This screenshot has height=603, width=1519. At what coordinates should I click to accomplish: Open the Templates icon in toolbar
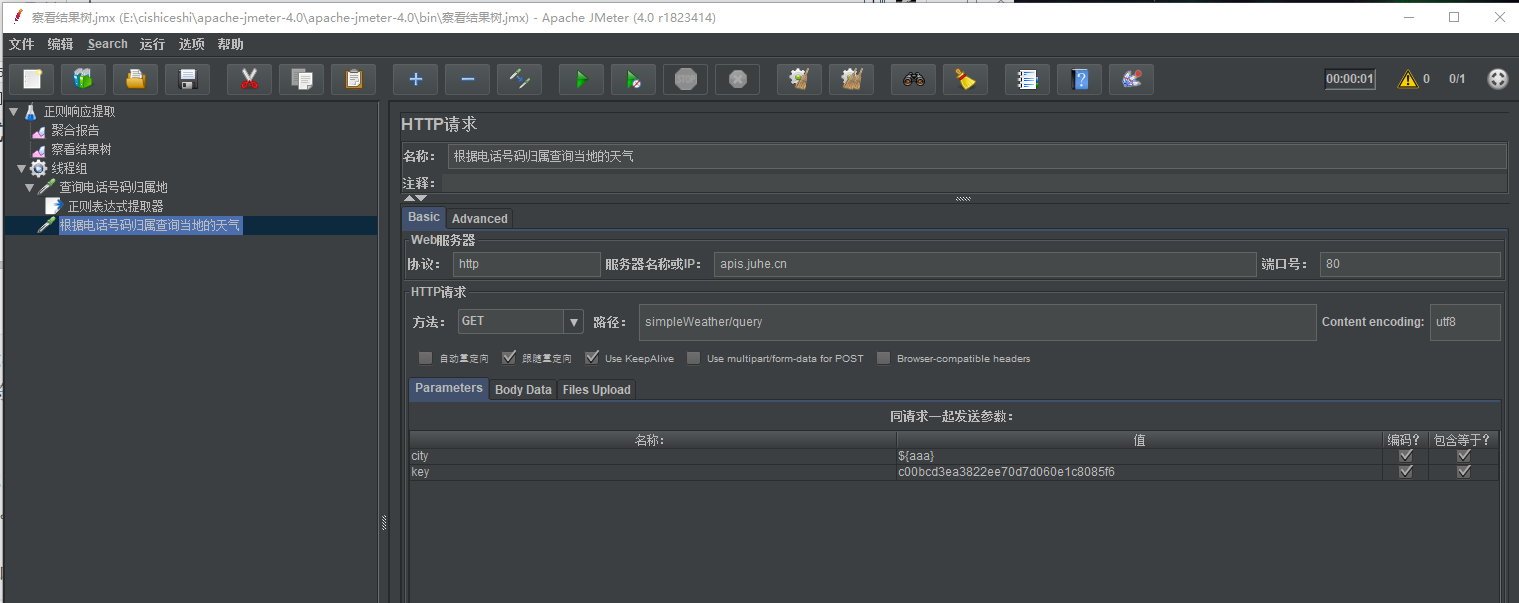(x=83, y=79)
